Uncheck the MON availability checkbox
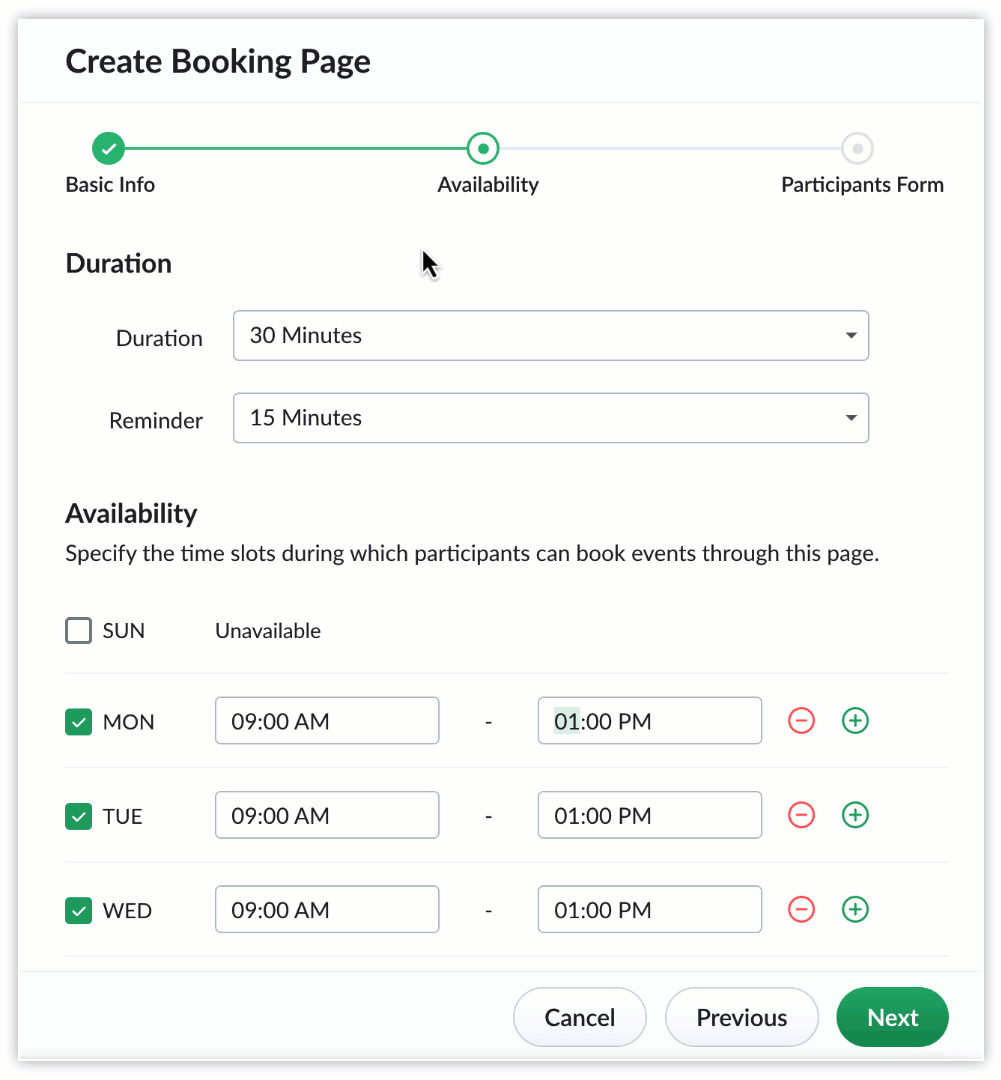The height and width of the screenshot is (1080, 1001). (79, 722)
